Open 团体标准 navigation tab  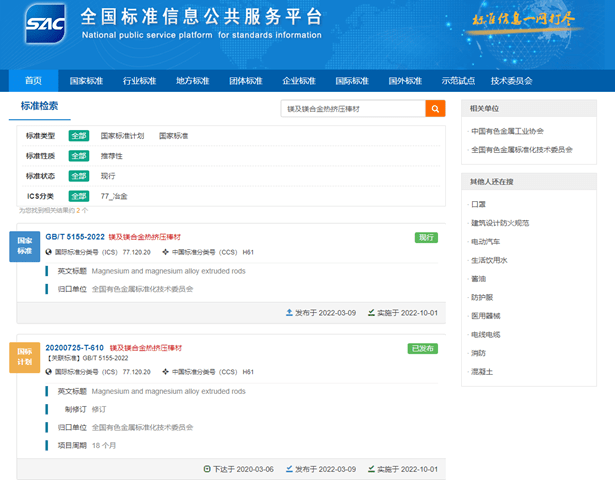pyautogui.click(x=246, y=81)
